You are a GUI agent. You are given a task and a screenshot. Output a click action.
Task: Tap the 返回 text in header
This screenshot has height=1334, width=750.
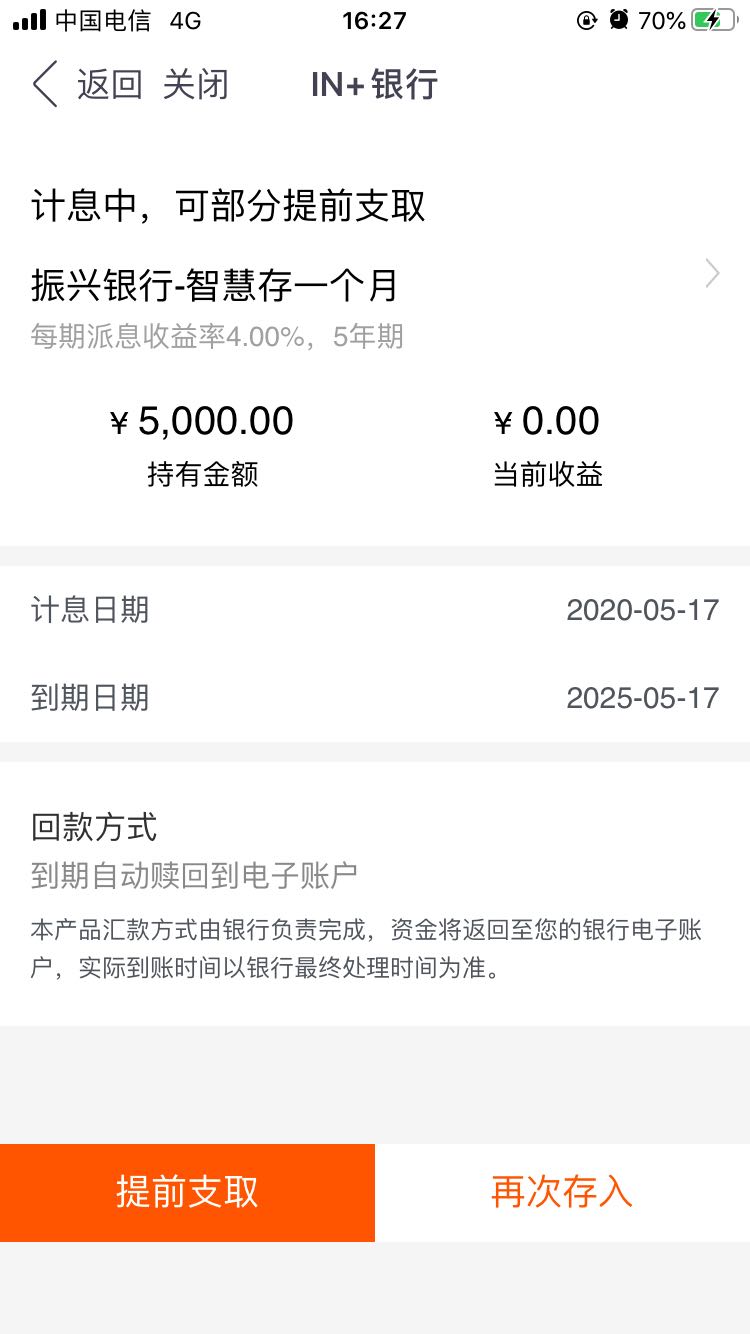(110, 85)
